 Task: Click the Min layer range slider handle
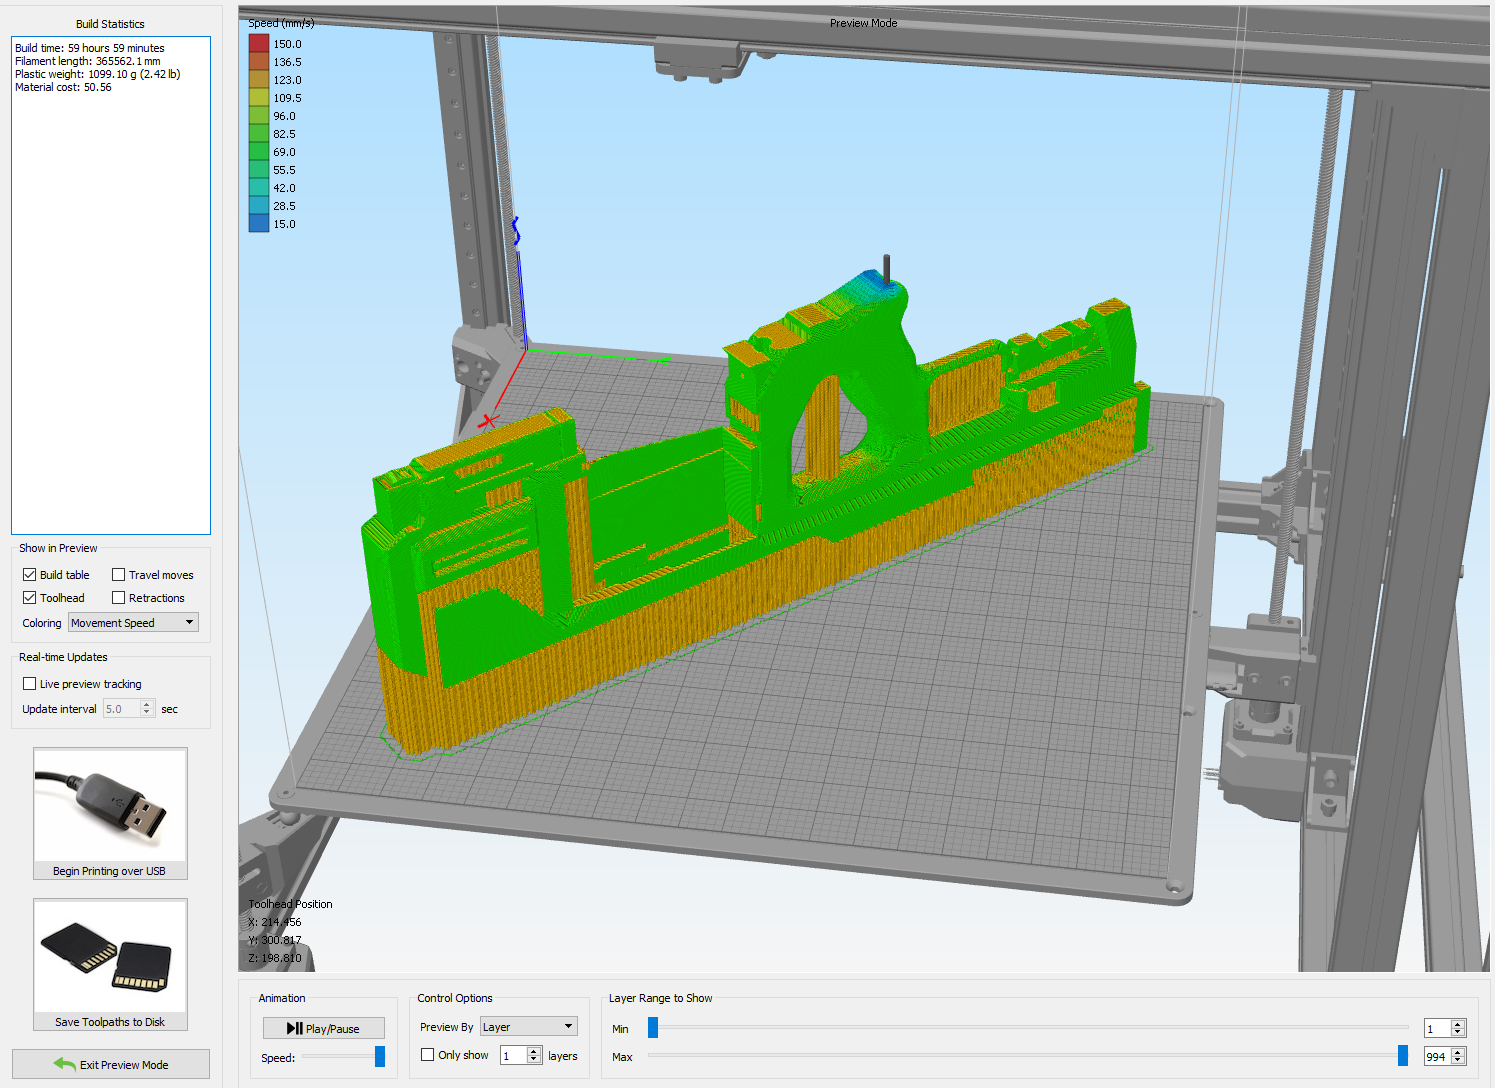(x=653, y=1028)
